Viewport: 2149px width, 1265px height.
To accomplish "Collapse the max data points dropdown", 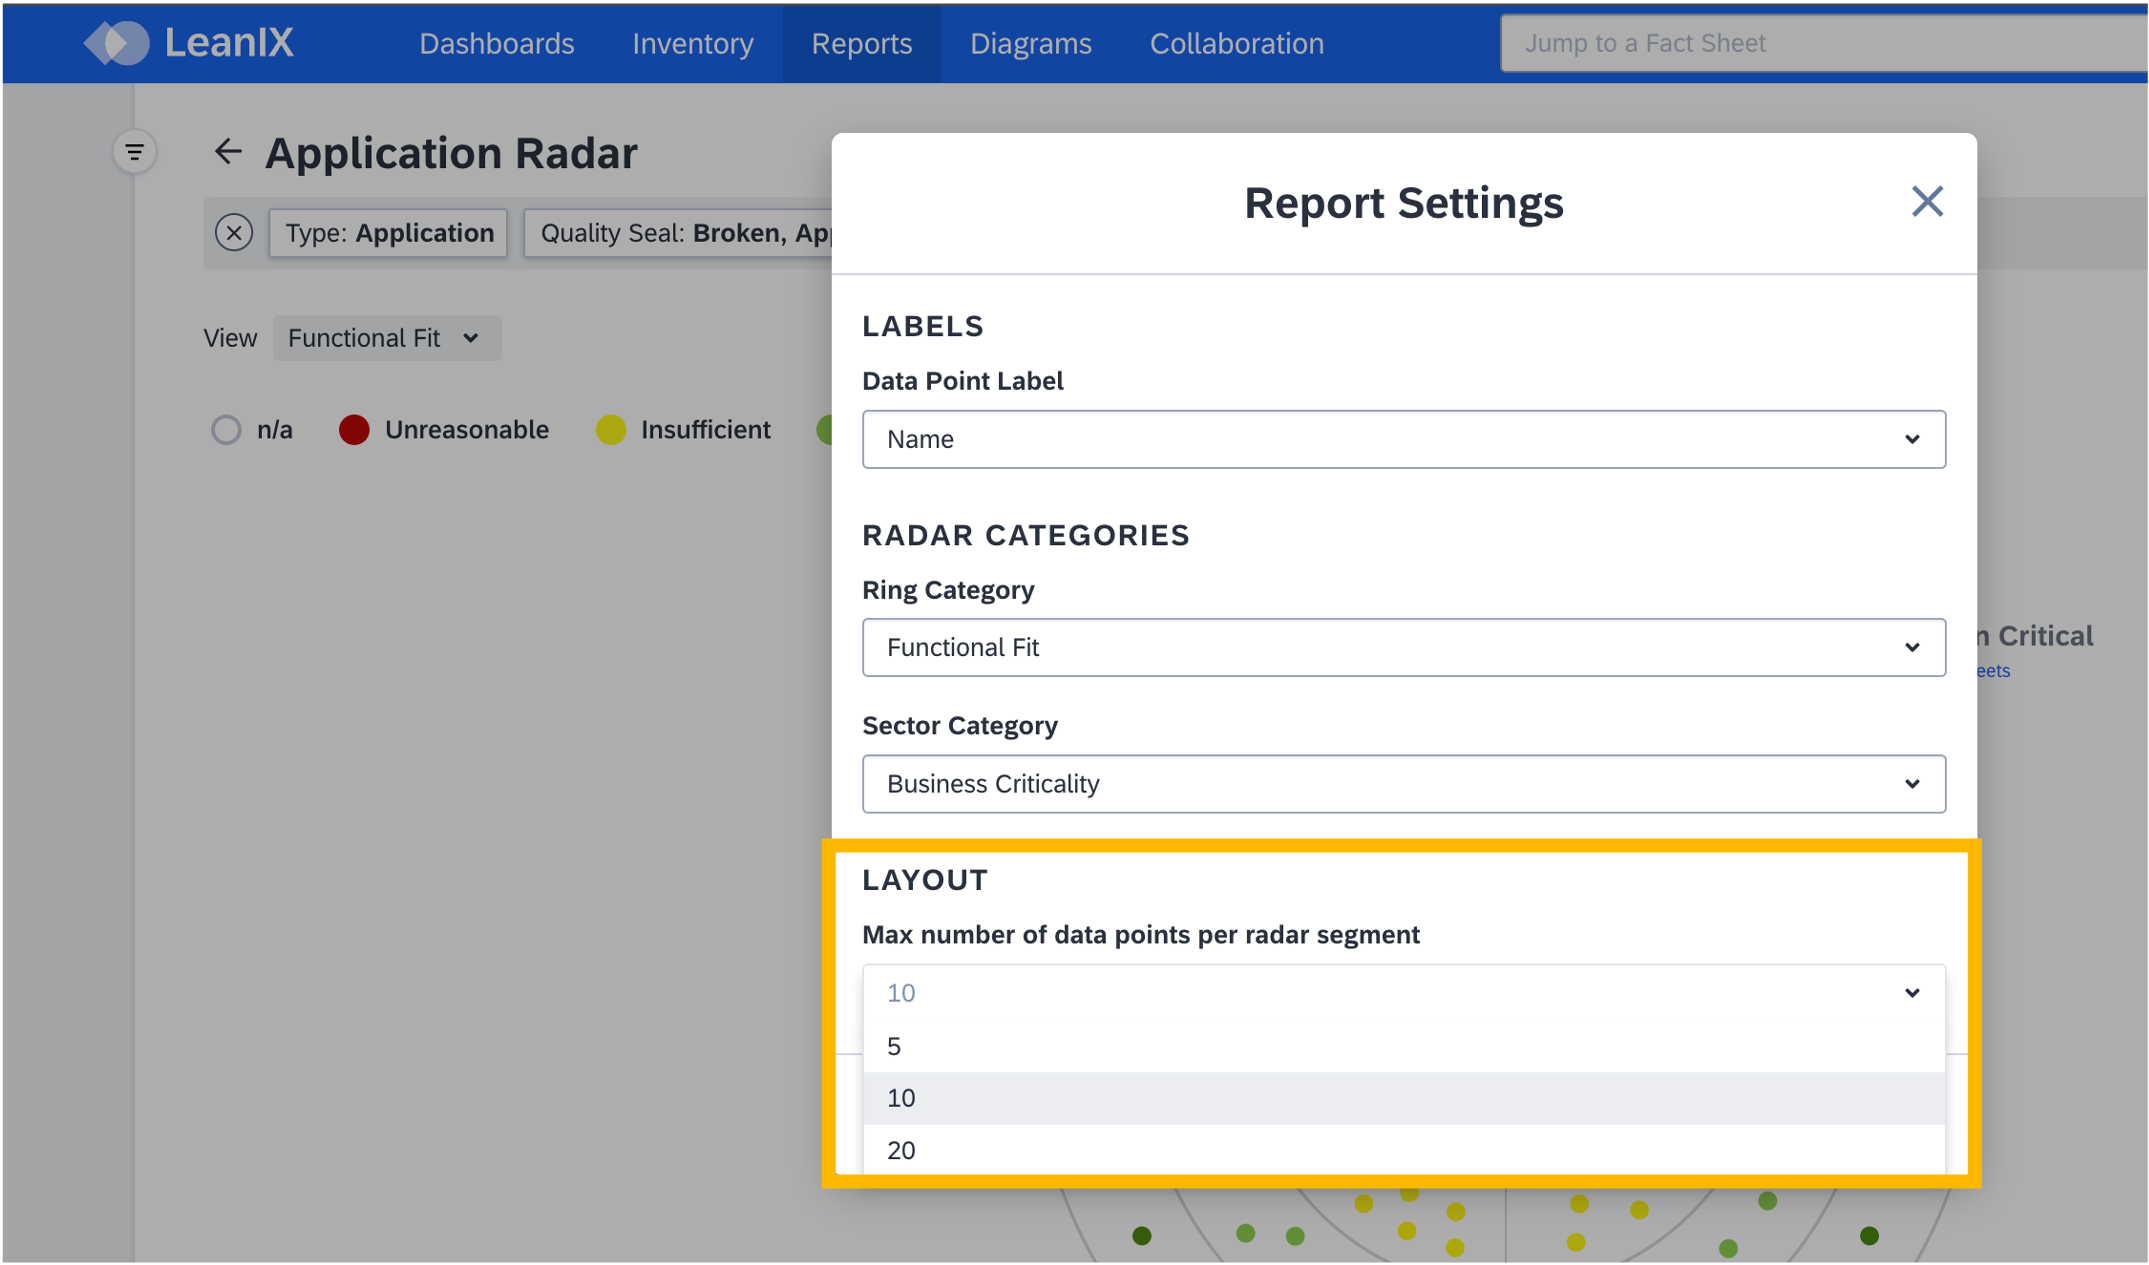I will tap(1403, 992).
